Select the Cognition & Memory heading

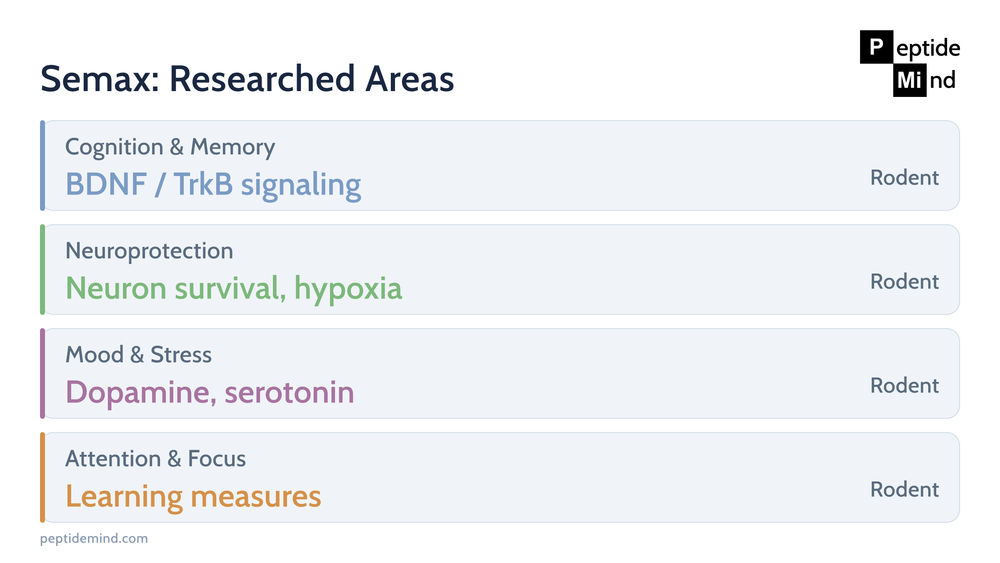(x=170, y=147)
